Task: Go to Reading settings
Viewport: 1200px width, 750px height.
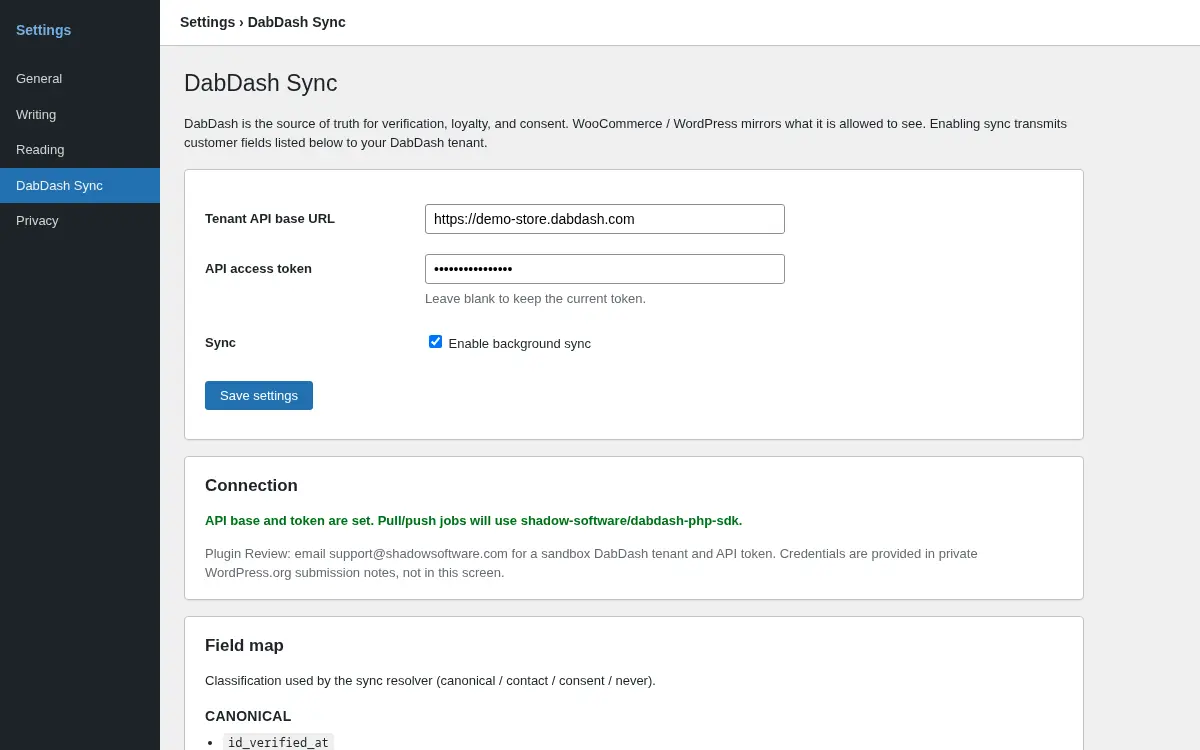Action: coord(80,150)
